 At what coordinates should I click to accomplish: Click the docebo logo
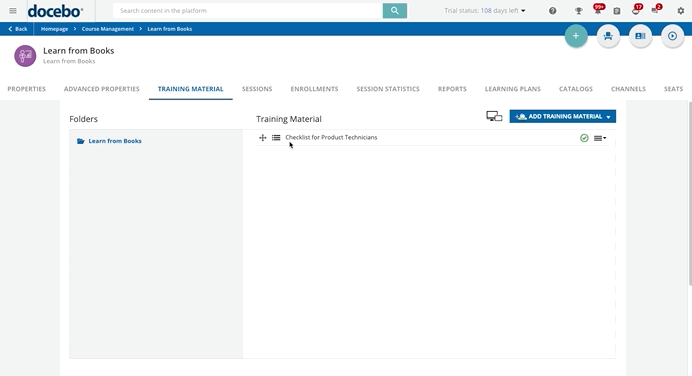(x=55, y=11)
